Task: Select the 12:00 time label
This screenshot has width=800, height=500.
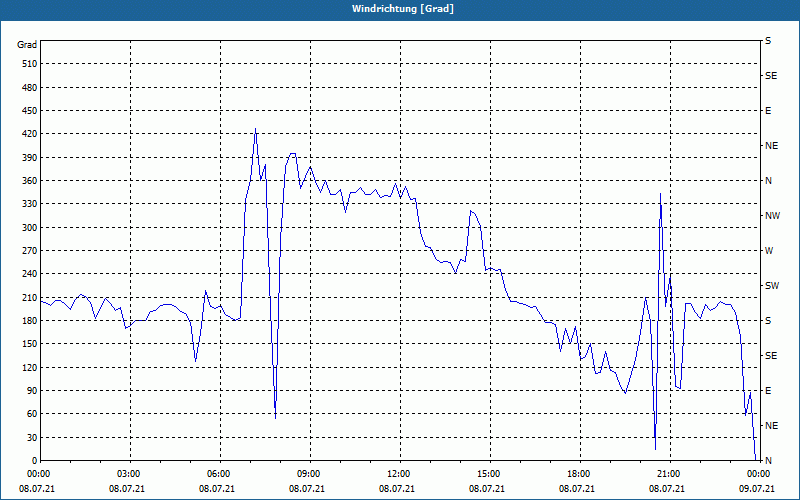Action: click(x=397, y=474)
